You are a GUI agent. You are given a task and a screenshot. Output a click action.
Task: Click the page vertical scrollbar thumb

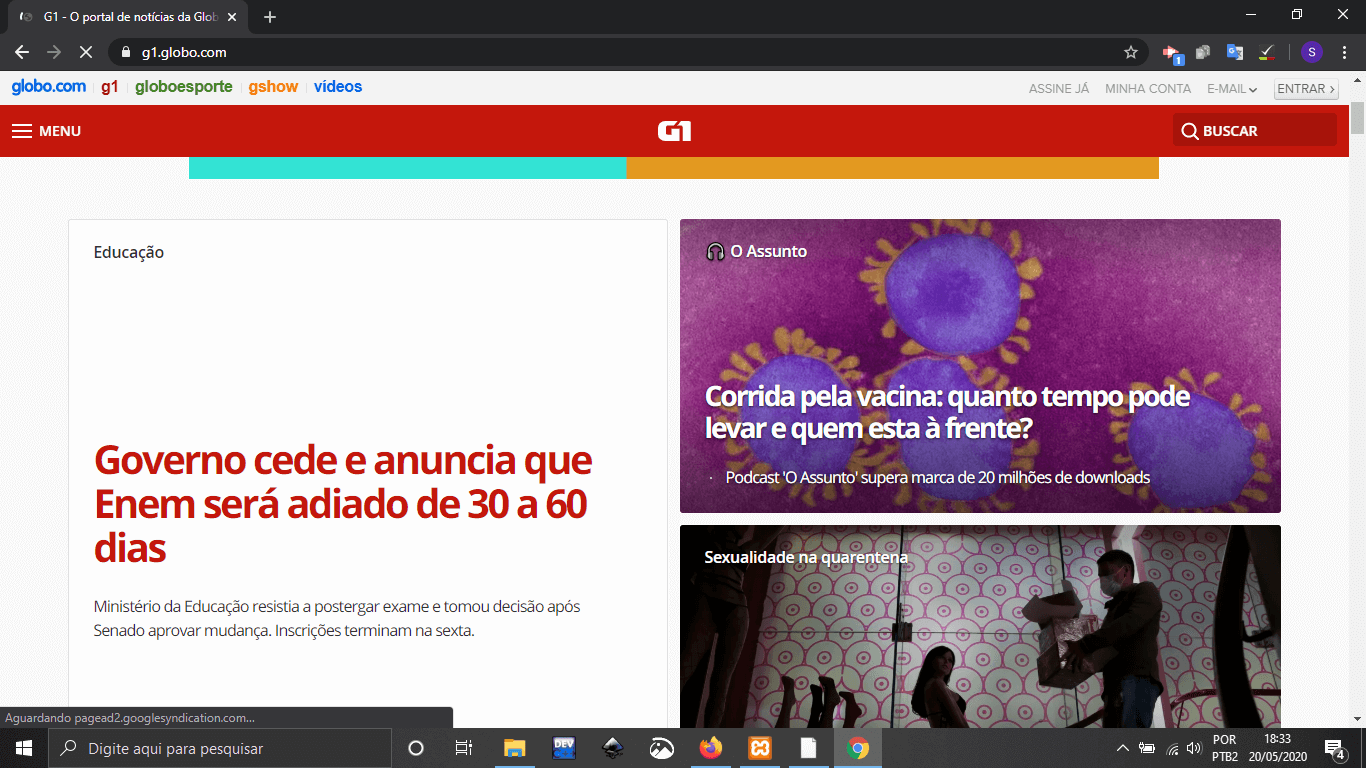click(x=1357, y=117)
